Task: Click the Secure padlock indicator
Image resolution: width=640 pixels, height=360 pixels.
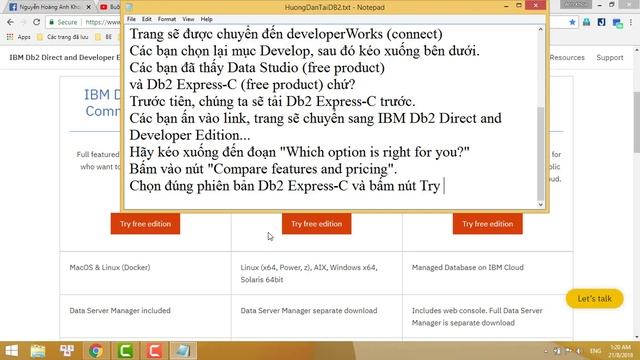Action: click(x=63, y=22)
